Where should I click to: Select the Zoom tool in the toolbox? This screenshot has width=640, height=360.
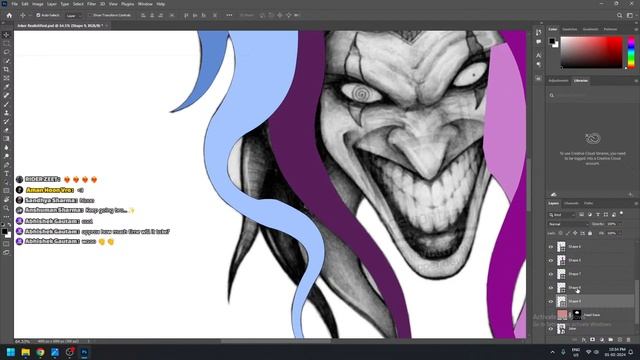(6, 208)
